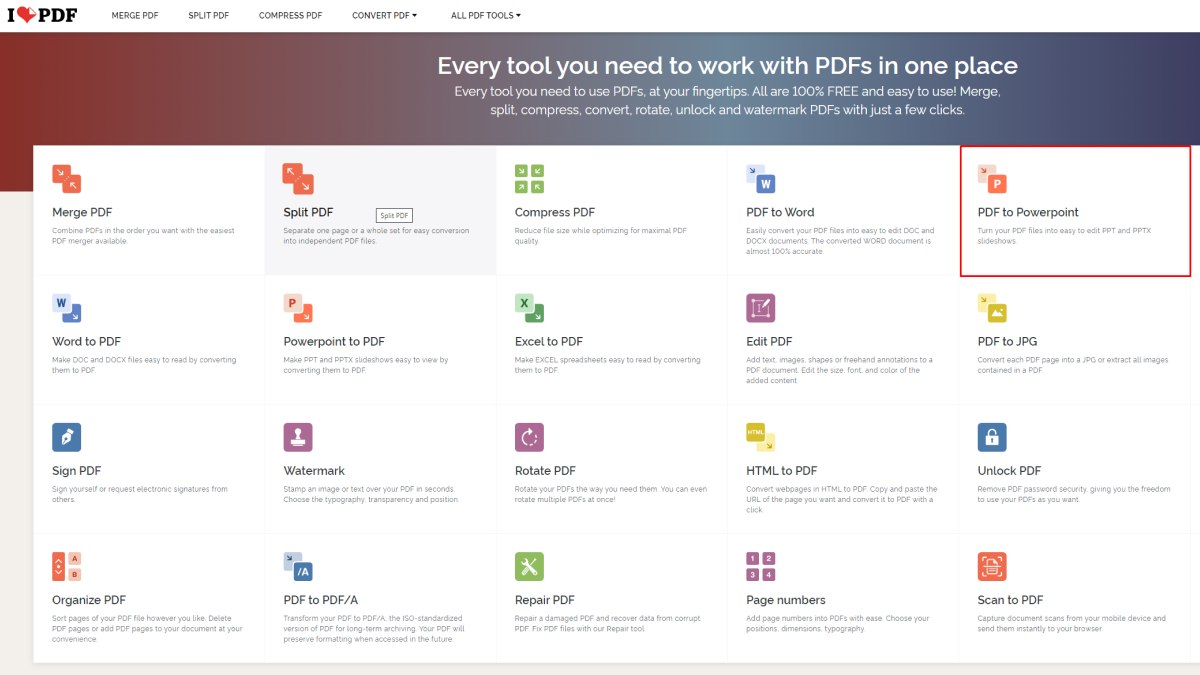Select COMPRESS PDF in the navigation bar
1200x675 pixels.
pos(290,16)
